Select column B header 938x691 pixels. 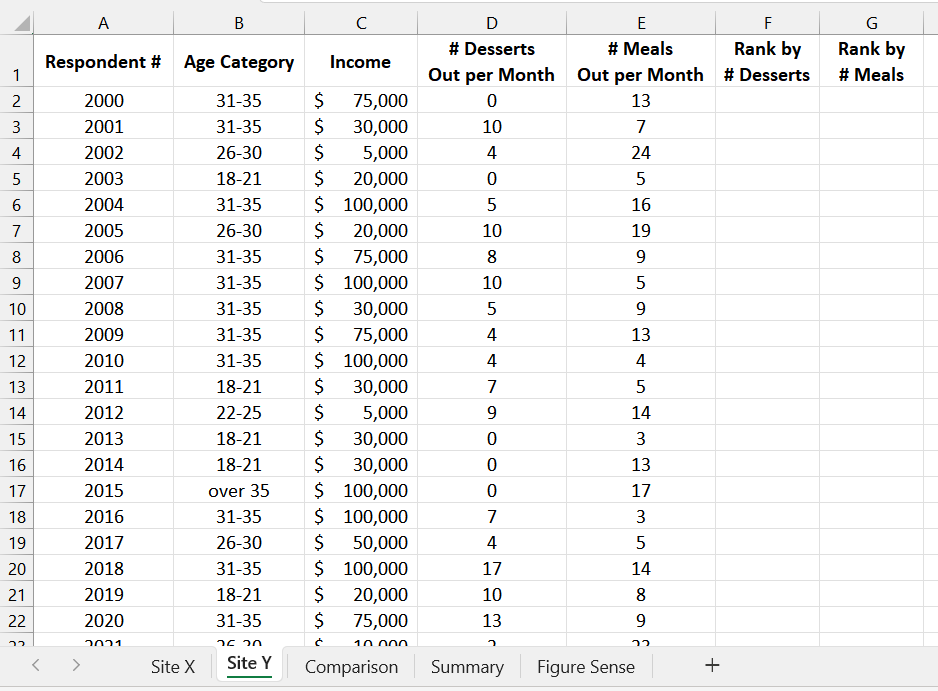point(239,23)
